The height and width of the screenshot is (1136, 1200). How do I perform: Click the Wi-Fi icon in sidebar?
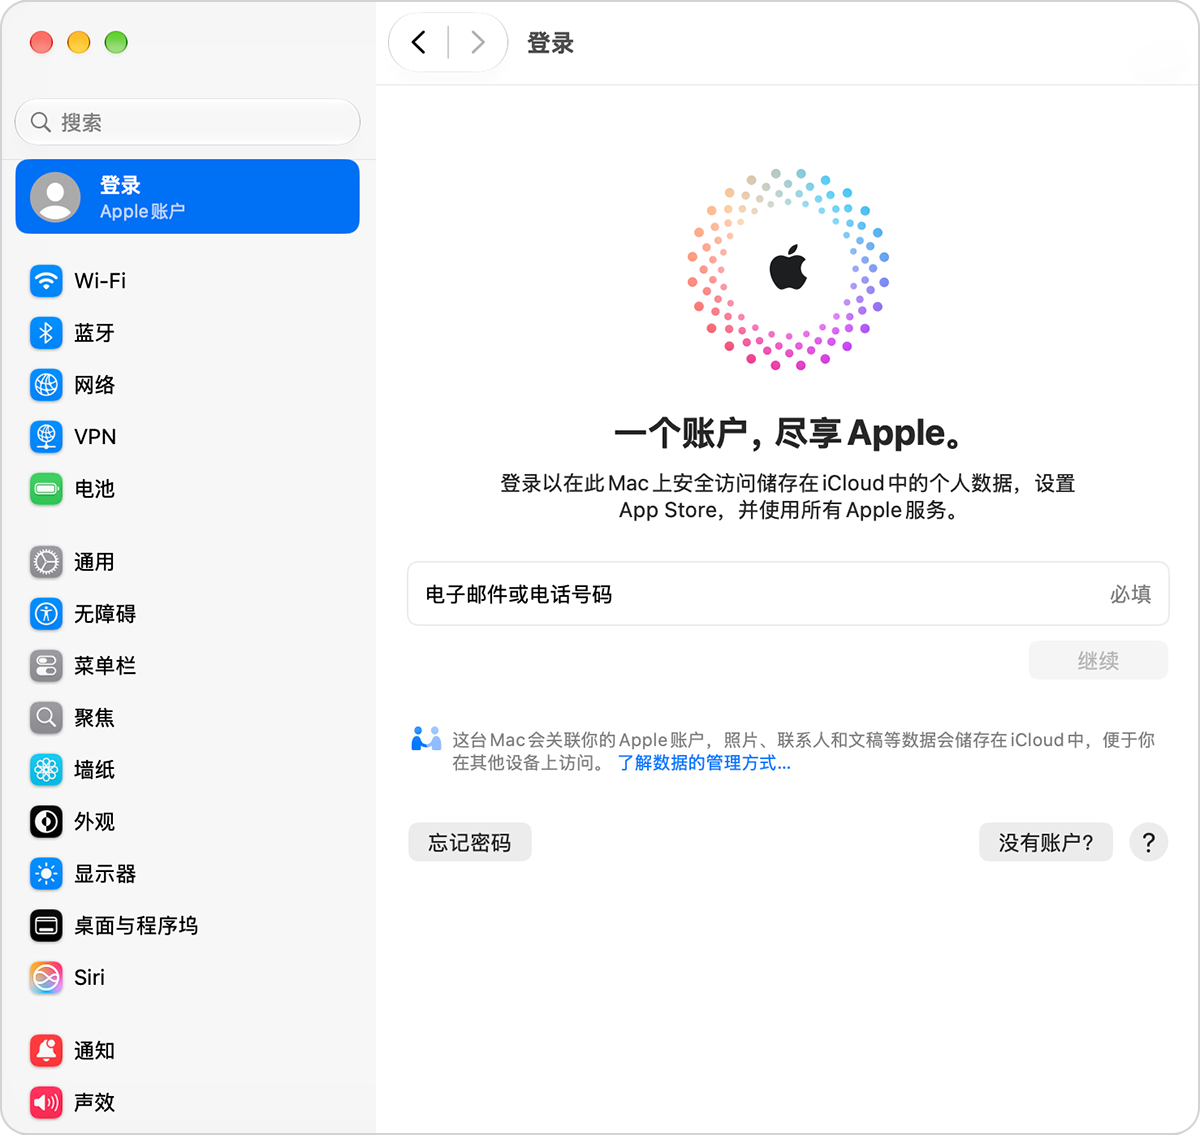coord(46,281)
